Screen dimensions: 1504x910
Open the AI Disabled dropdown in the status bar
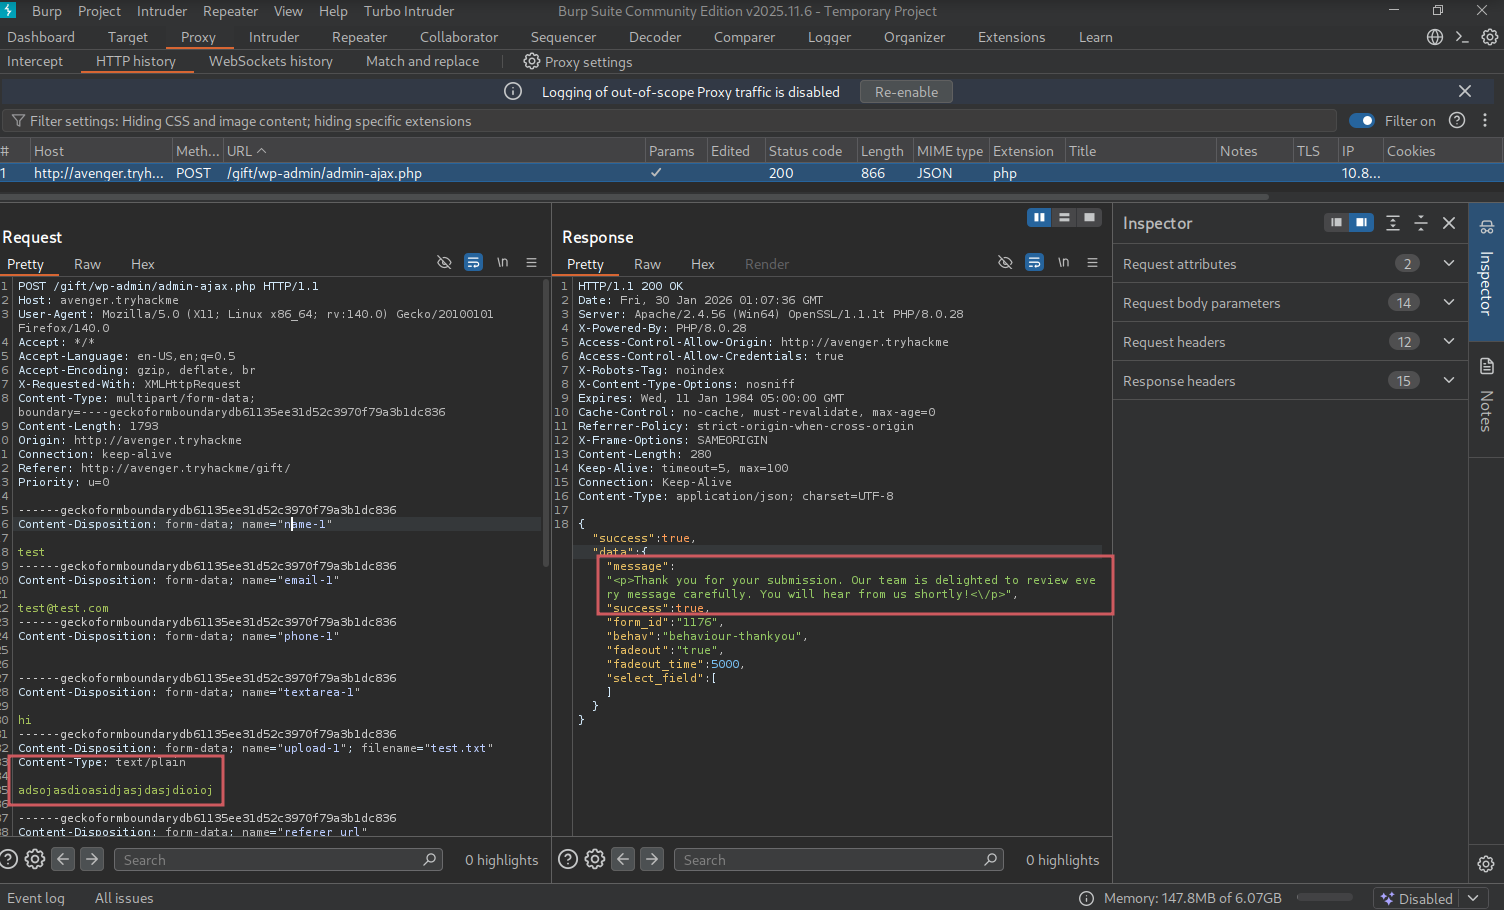coord(1471,898)
